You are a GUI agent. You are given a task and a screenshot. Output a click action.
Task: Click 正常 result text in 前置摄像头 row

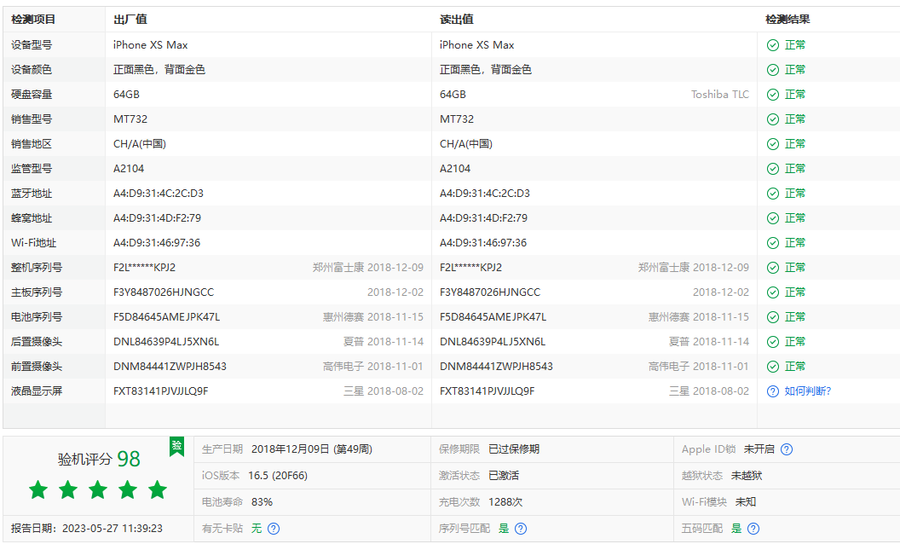click(795, 367)
